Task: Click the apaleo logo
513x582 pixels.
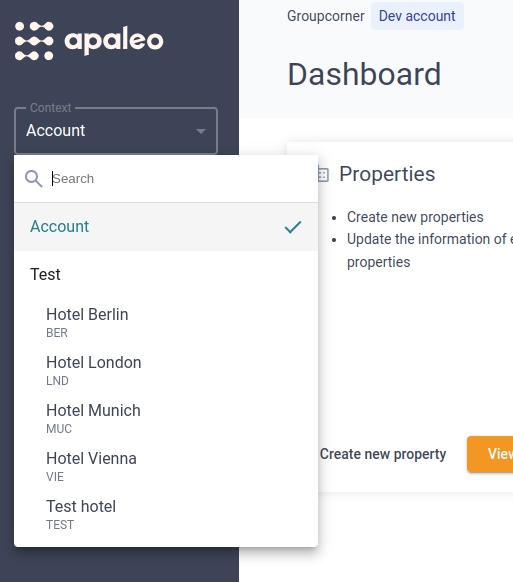Action: 89,41
